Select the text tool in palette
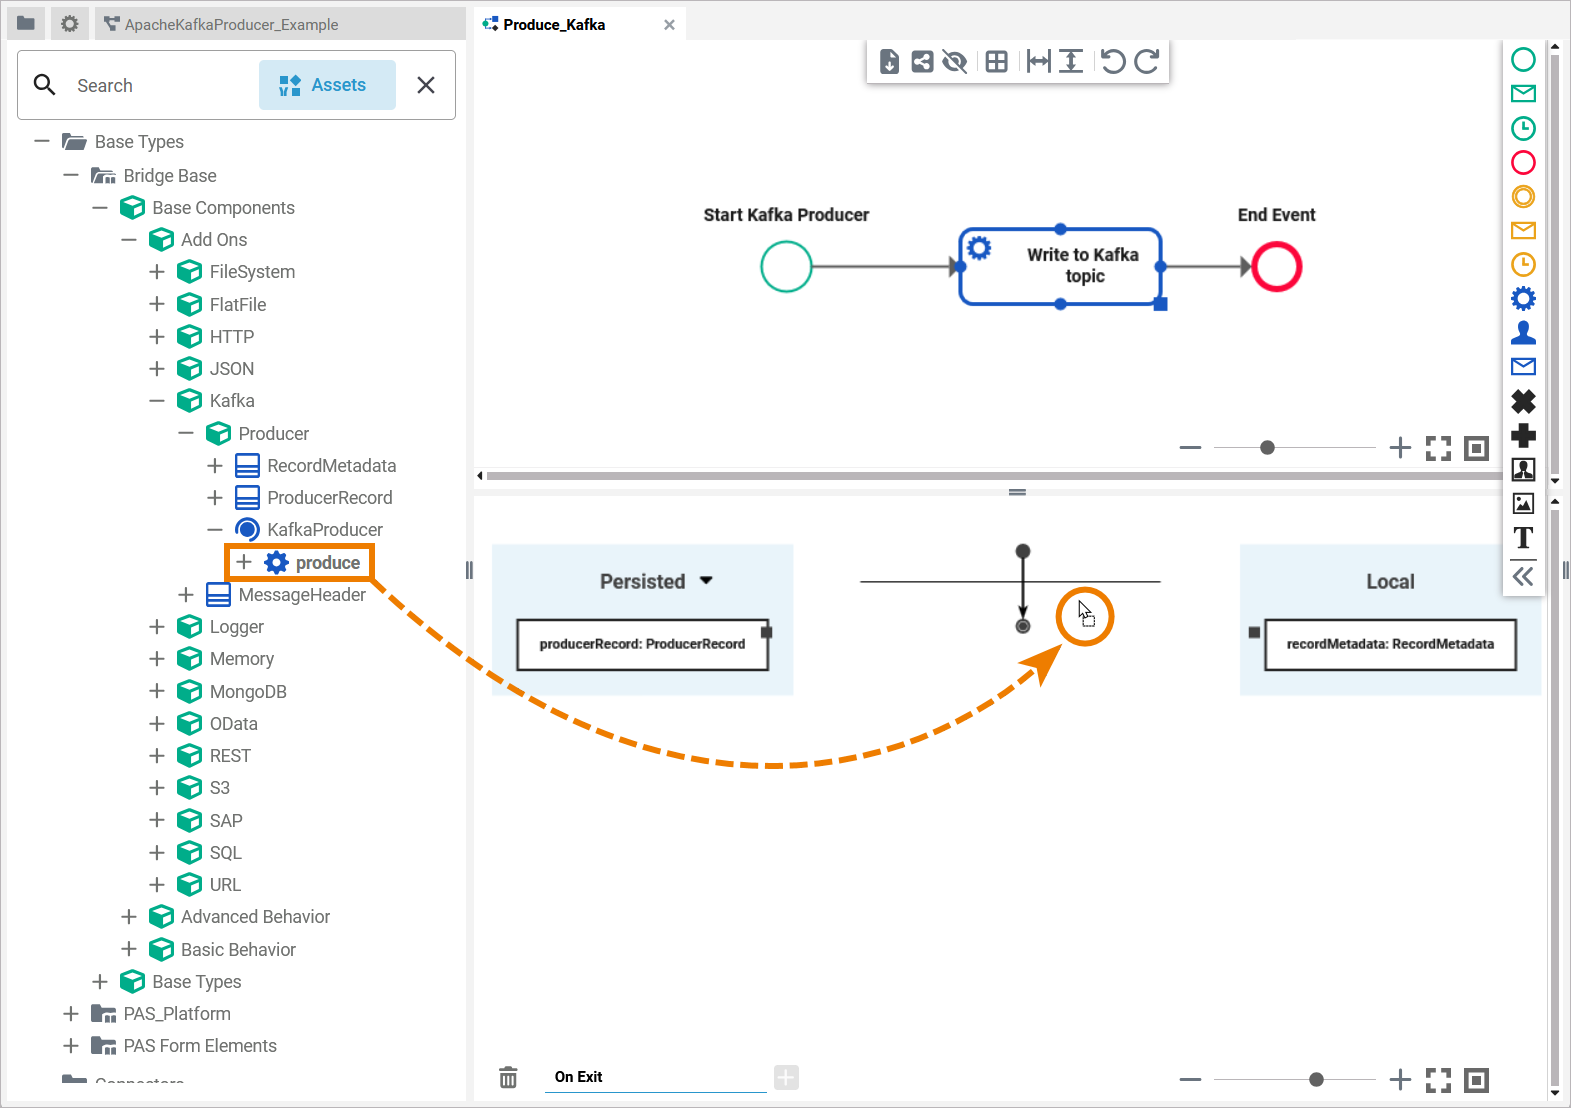 (x=1523, y=538)
